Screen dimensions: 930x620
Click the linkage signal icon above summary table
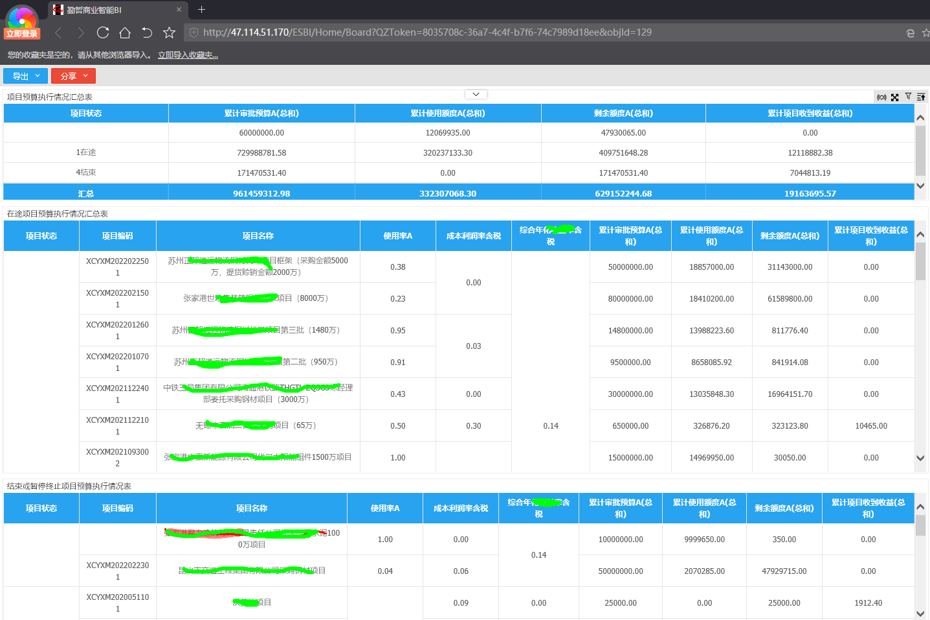coord(881,97)
